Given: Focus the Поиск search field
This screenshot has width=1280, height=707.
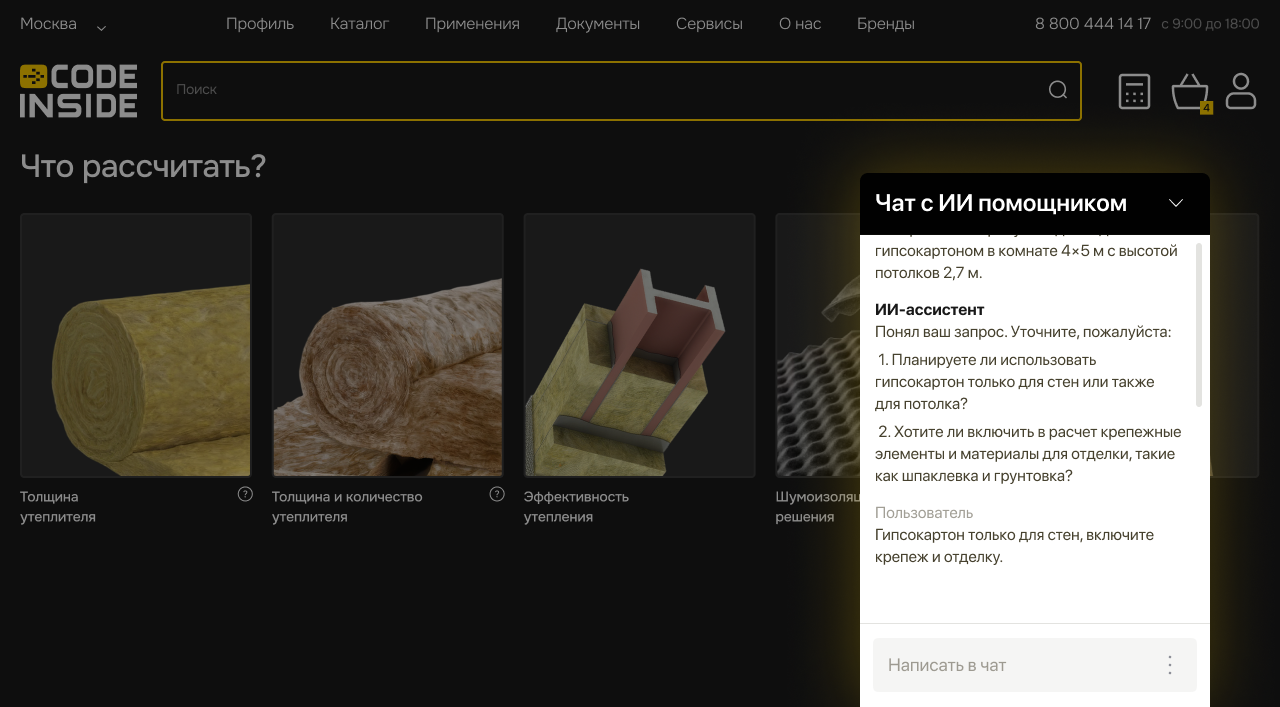Looking at the screenshot, I should 621,91.
